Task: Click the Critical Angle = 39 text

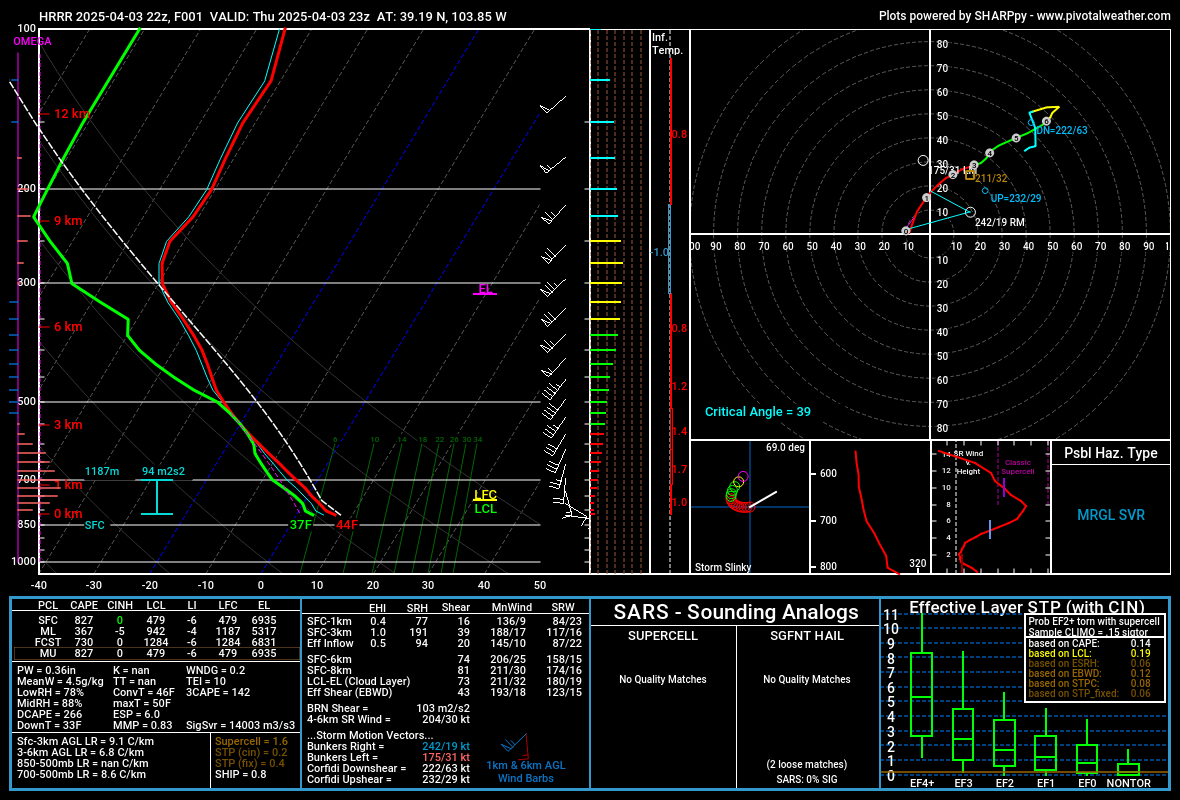Action: tap(757, 412)
